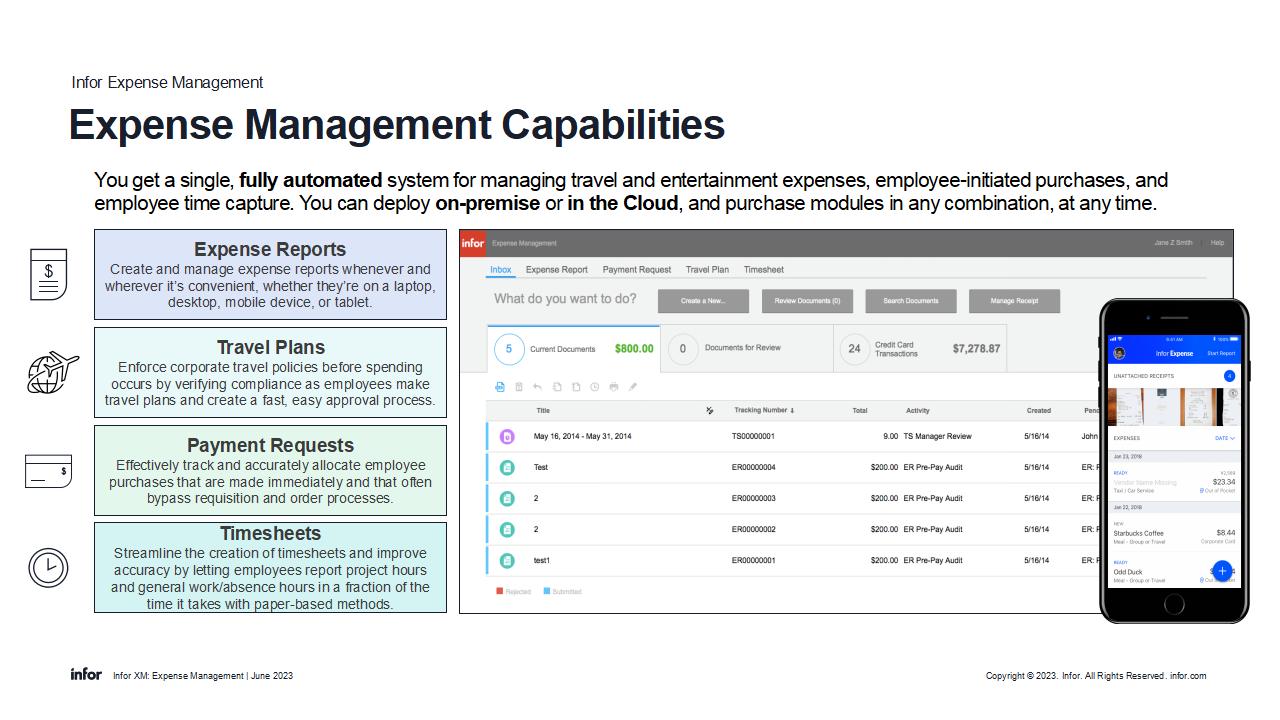Click the red Rejected legend swatch
1280x720 pixels.
click(x=500, y=591)
